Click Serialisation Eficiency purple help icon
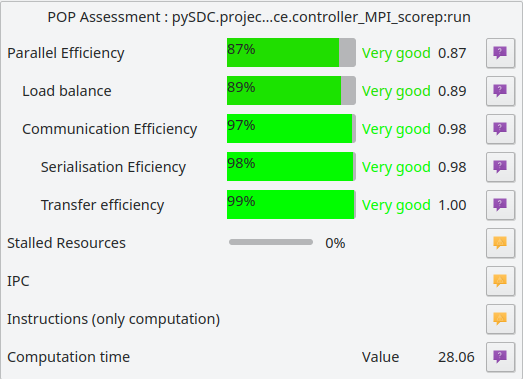 500,167
